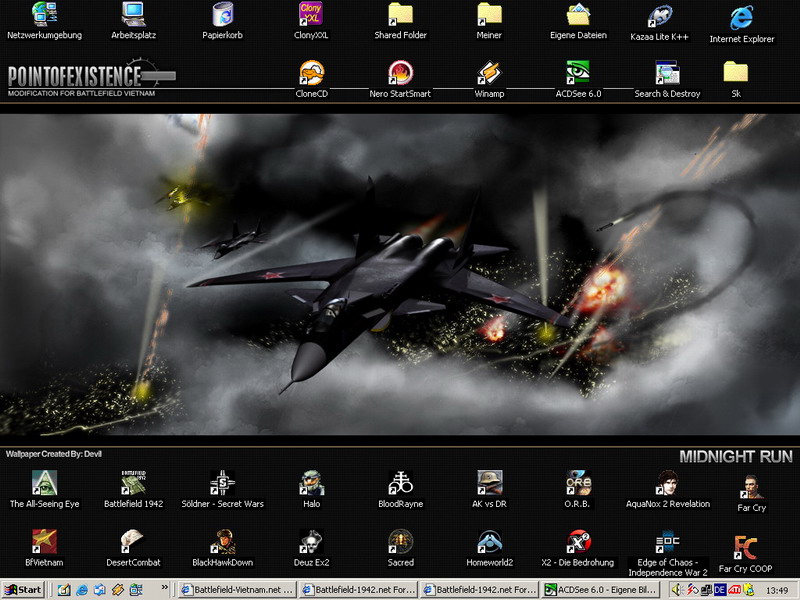Click the yellow tray icon beside the clock
This screenshot has height=600, width=800.
pos(748,590)
